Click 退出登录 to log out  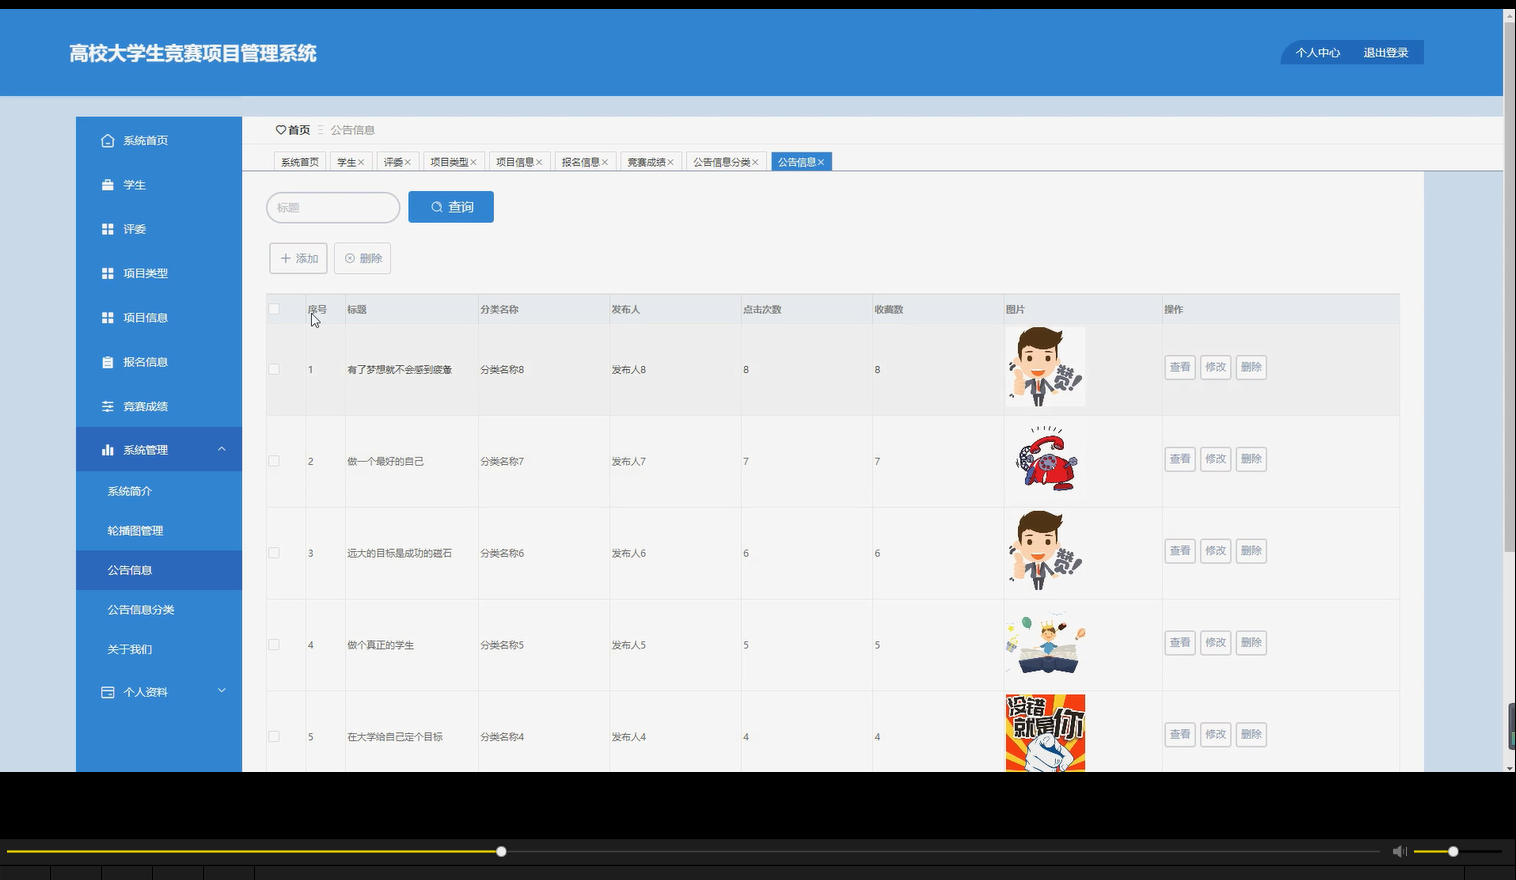coord(1385,52)
